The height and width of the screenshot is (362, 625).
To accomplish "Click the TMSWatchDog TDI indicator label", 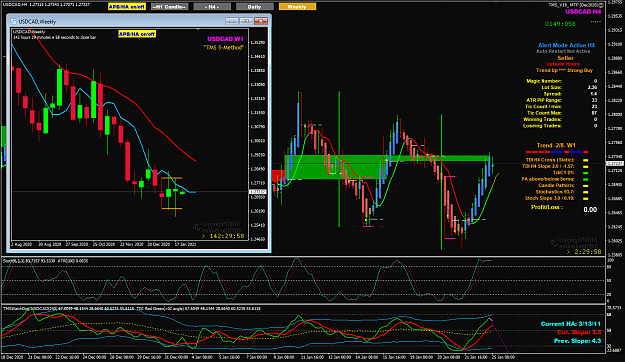I will (132, 309).
